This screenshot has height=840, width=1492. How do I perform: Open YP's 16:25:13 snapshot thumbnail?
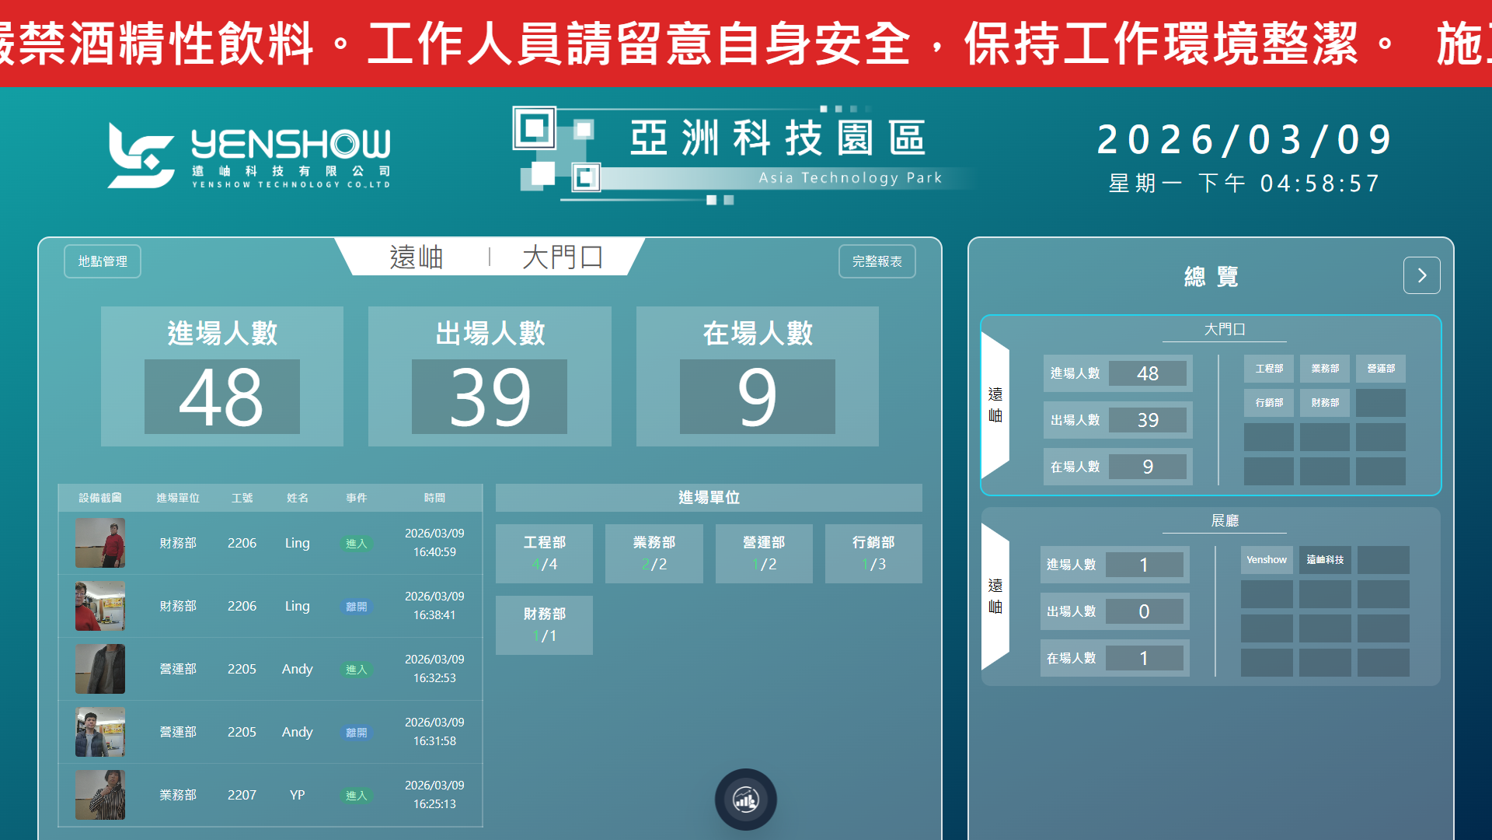click(x=100, y=795)
